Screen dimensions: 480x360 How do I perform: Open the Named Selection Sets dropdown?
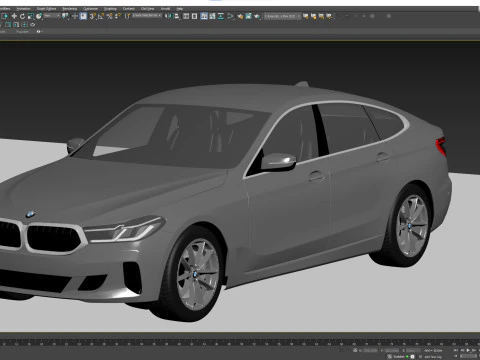pyautogui.click(x=147, y=16)
